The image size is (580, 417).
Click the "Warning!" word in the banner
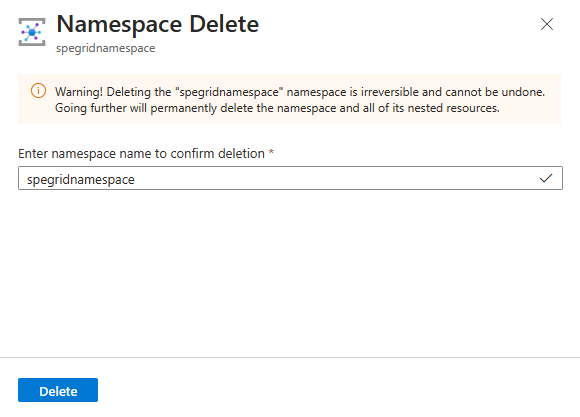79,92
